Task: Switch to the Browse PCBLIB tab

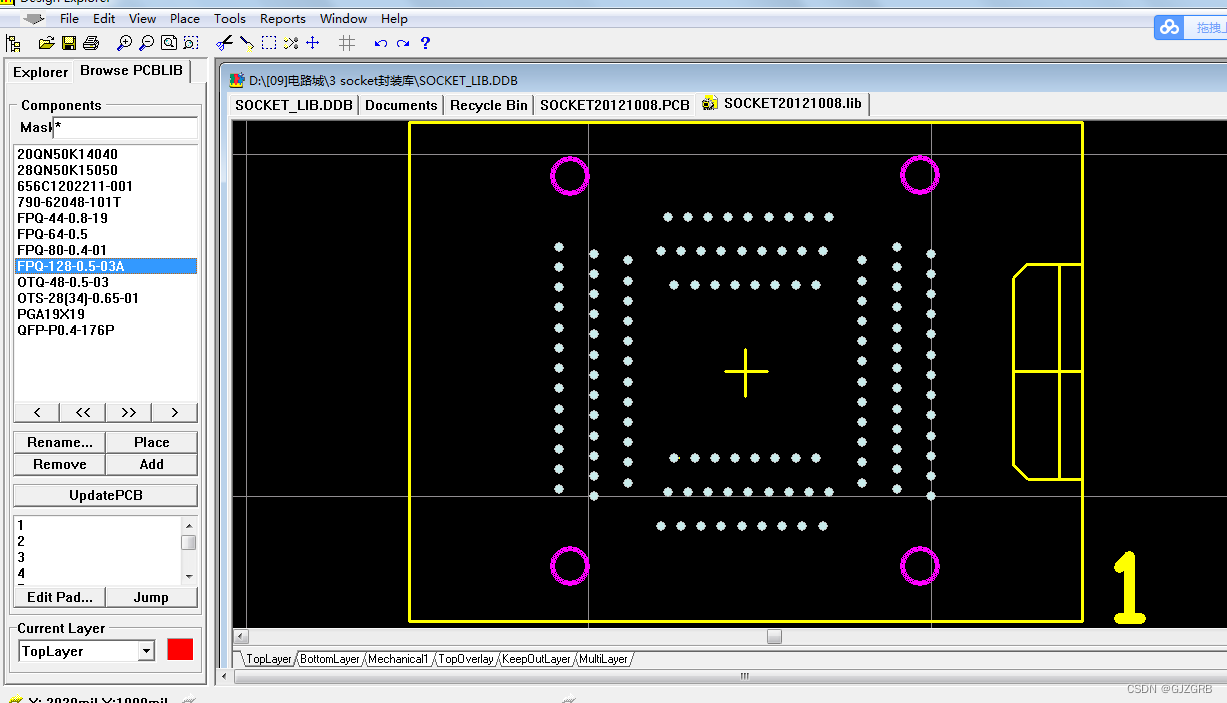Action: pos(132,71)
